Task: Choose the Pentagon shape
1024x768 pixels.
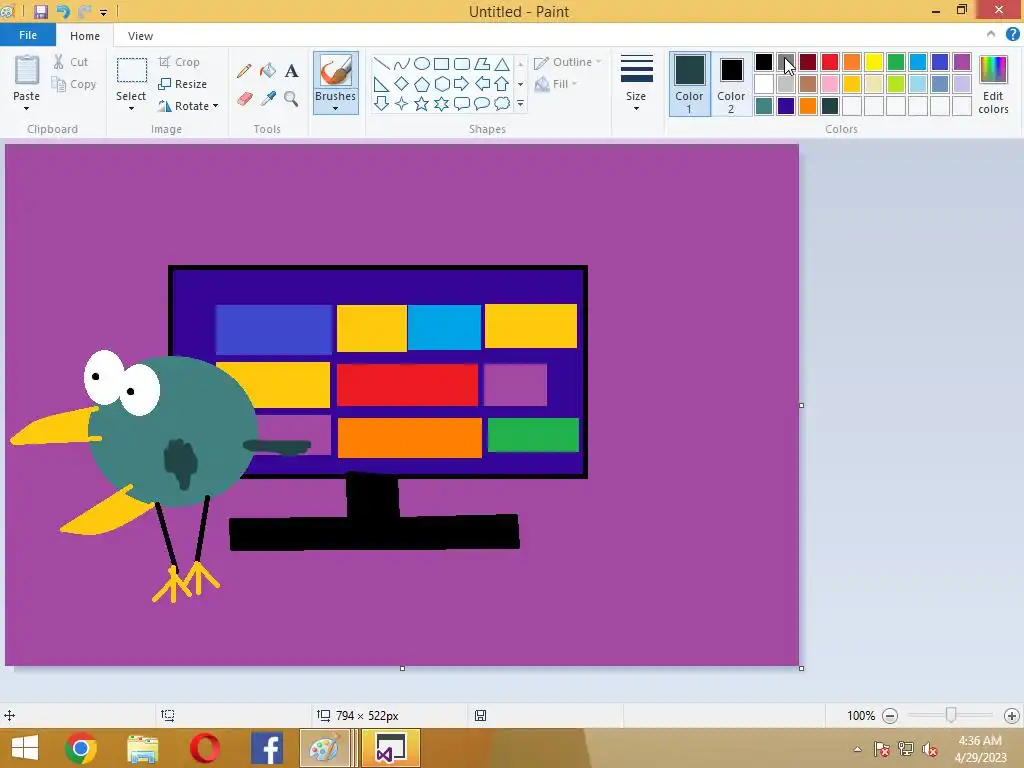Action: click(x=422, y=84)
